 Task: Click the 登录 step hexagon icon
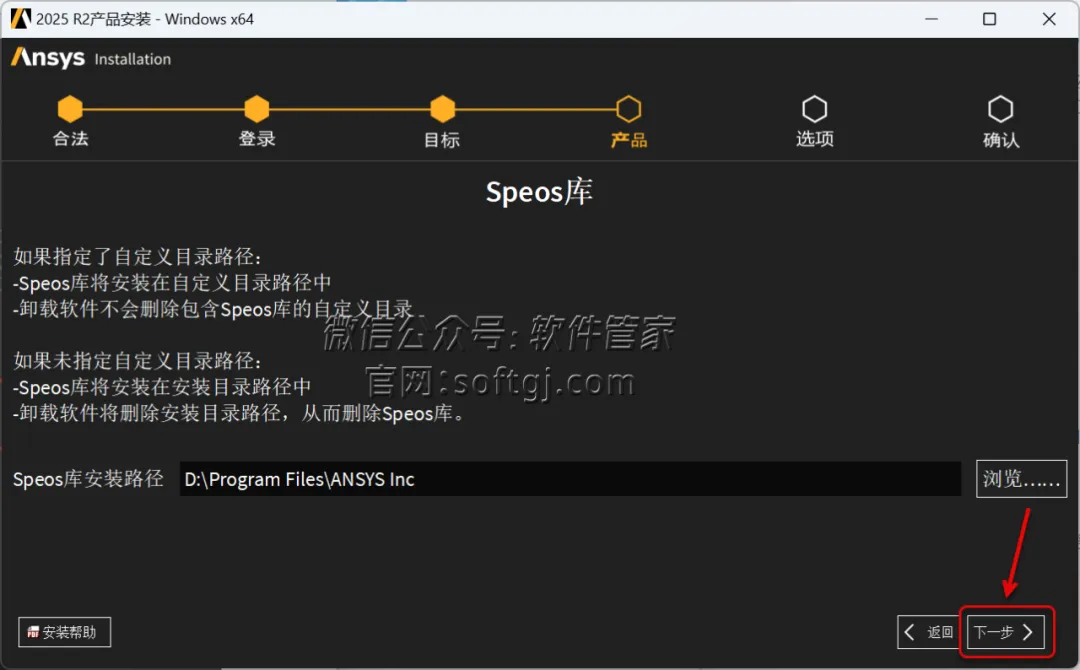256,109
